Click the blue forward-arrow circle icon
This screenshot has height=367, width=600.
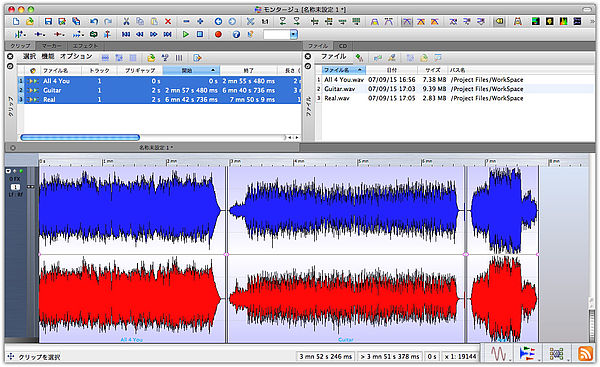click(232, 21)
